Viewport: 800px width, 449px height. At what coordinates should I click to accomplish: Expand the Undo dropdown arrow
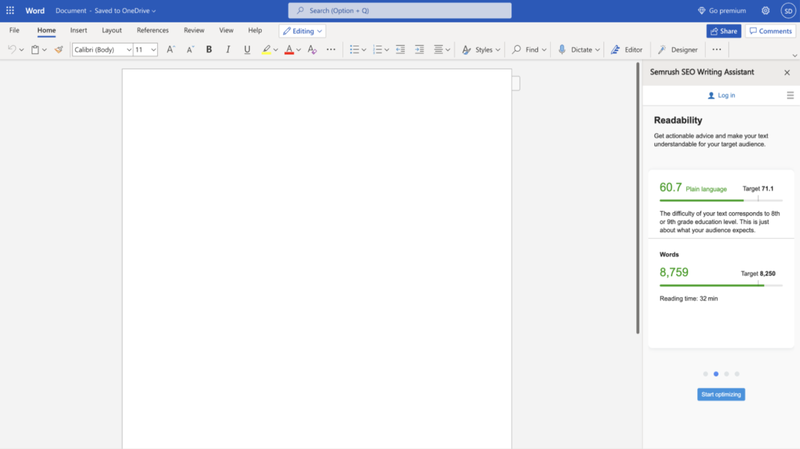tap(21, 50)
